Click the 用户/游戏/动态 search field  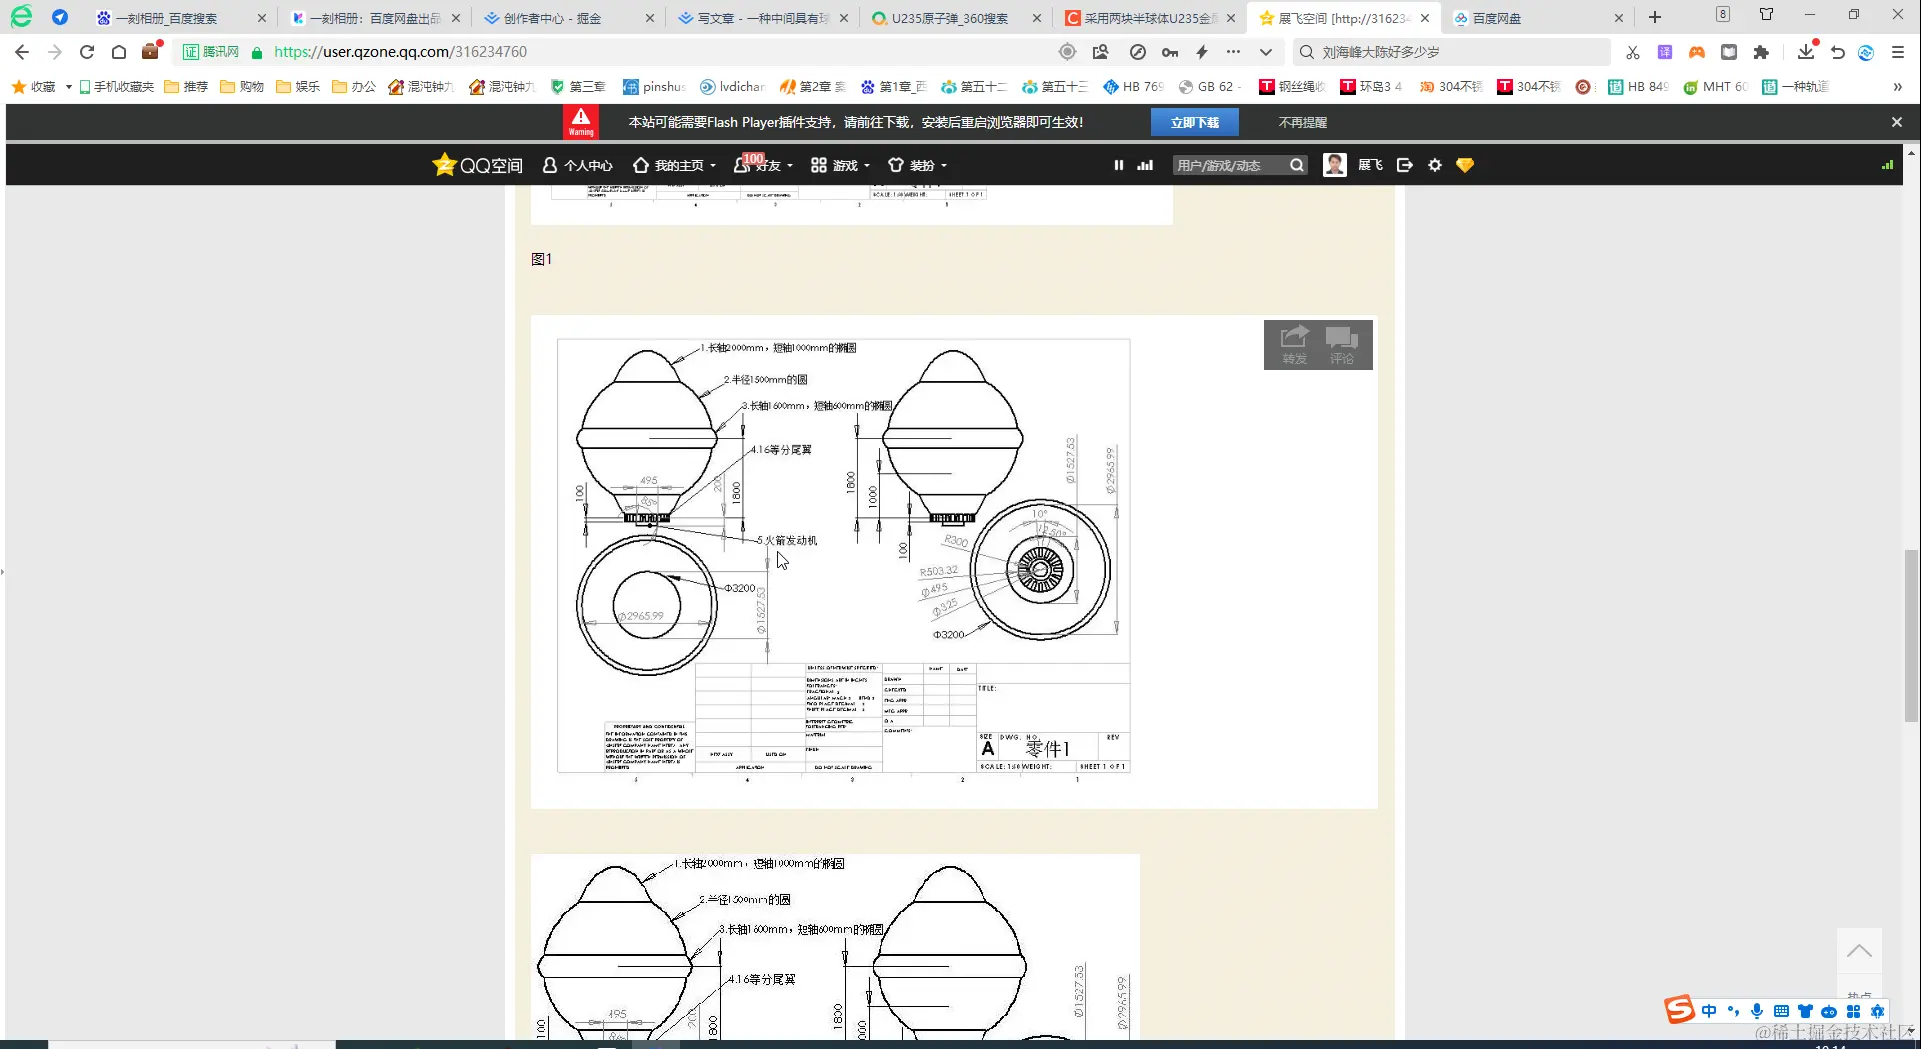coord(1230,166)
